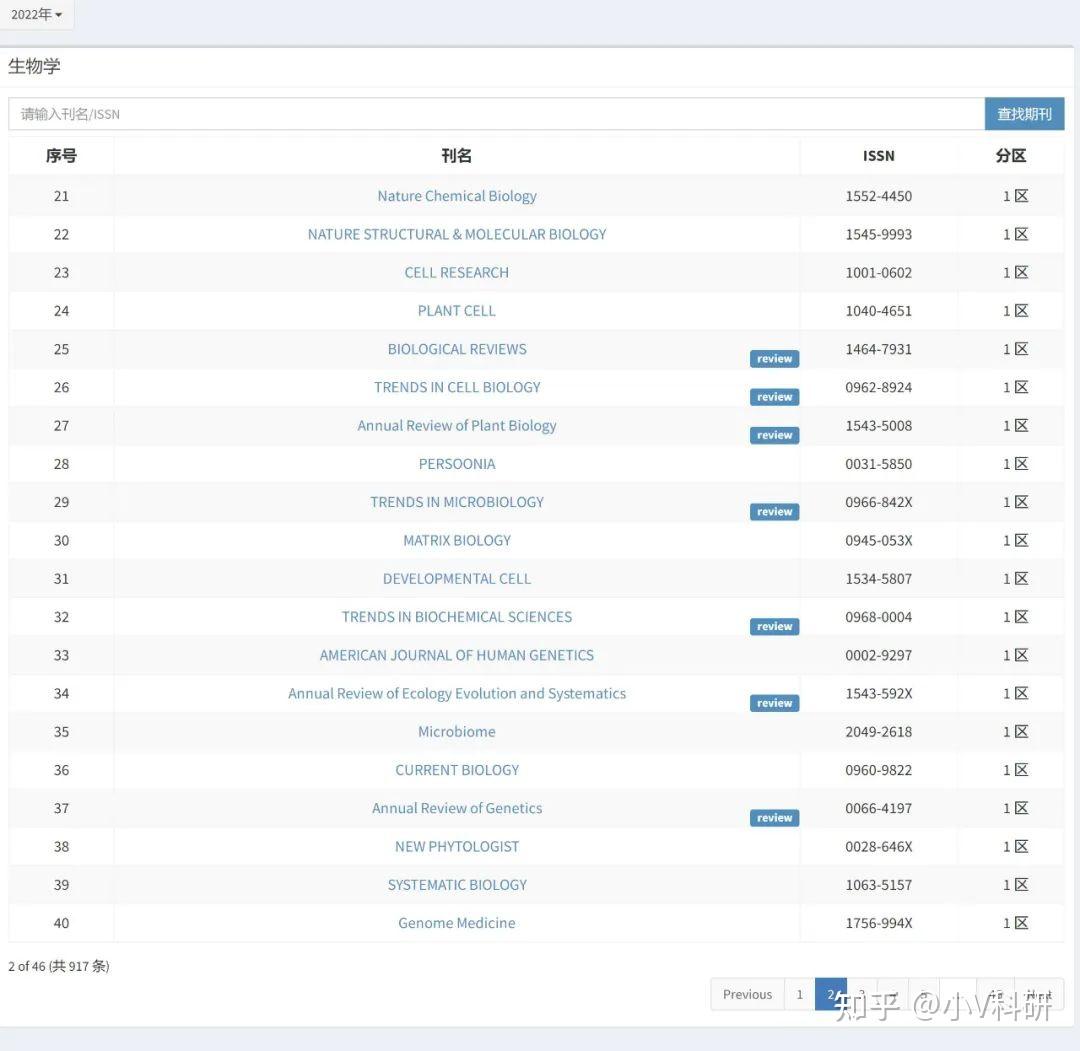Click review badge for Annual Review of Genetics
The image size is (1080, 1051).
pos(774,818)
